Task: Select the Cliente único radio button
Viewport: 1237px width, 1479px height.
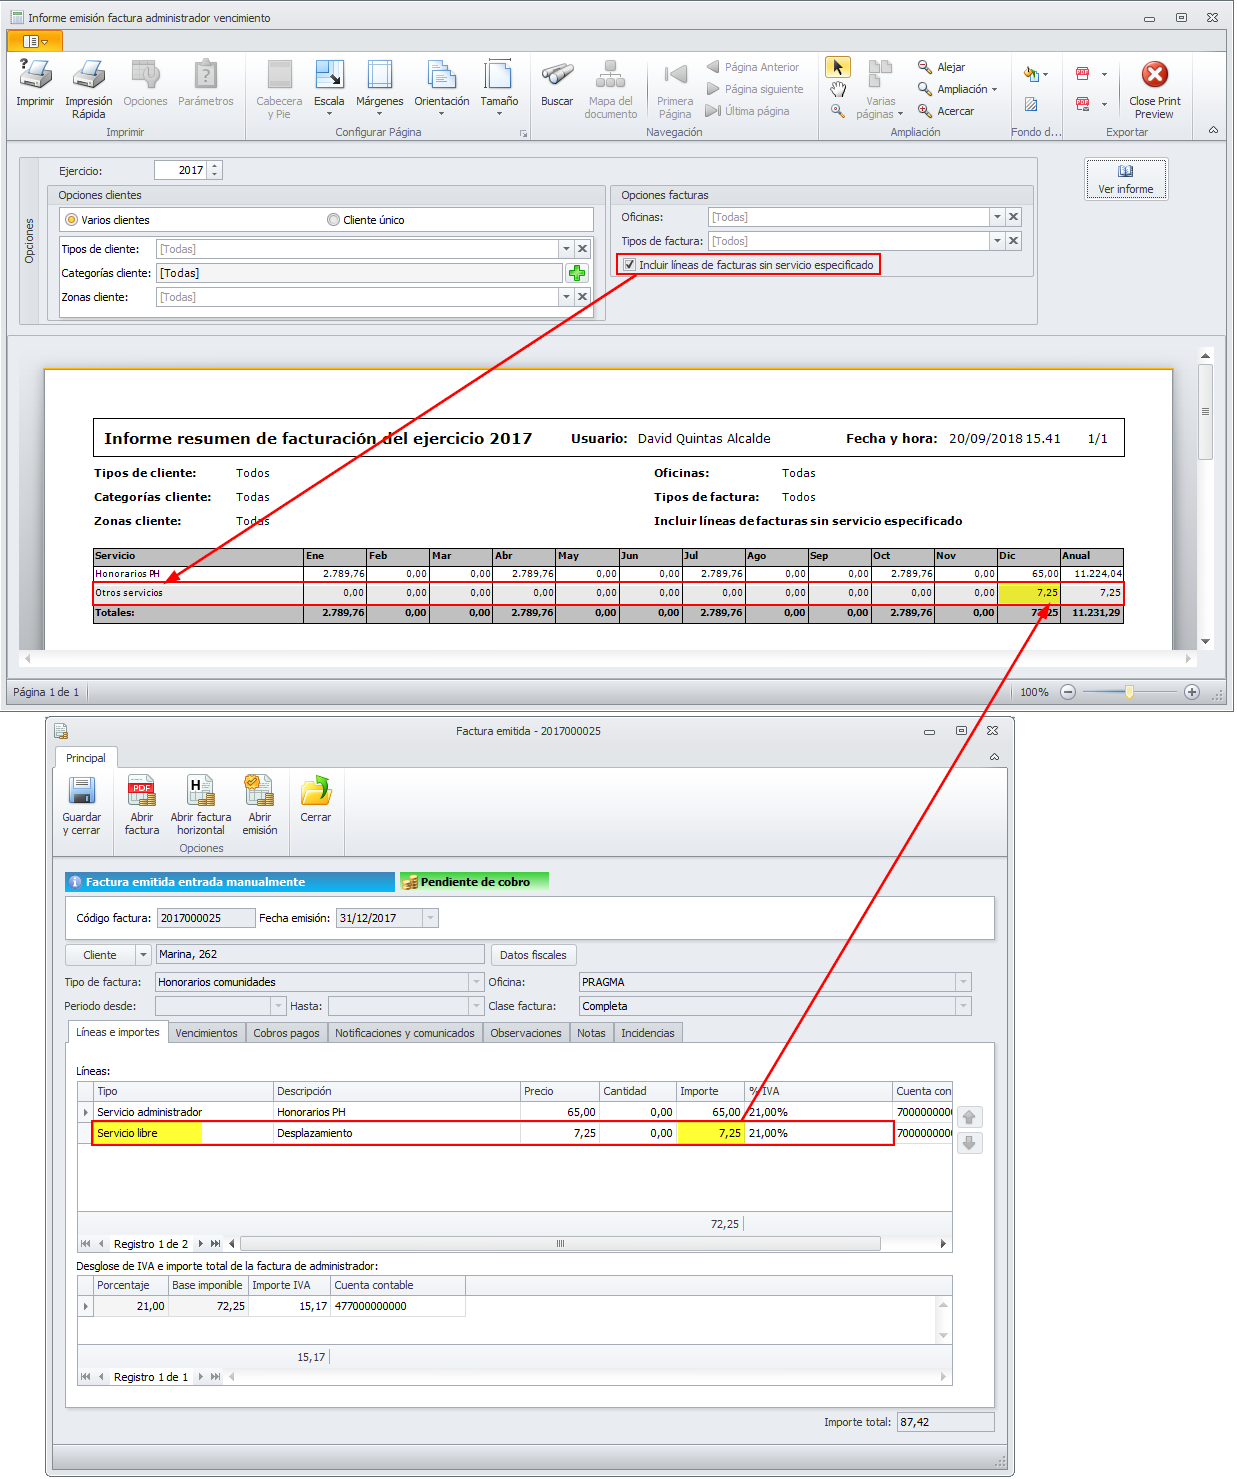Action: click(x=334, y=220)
